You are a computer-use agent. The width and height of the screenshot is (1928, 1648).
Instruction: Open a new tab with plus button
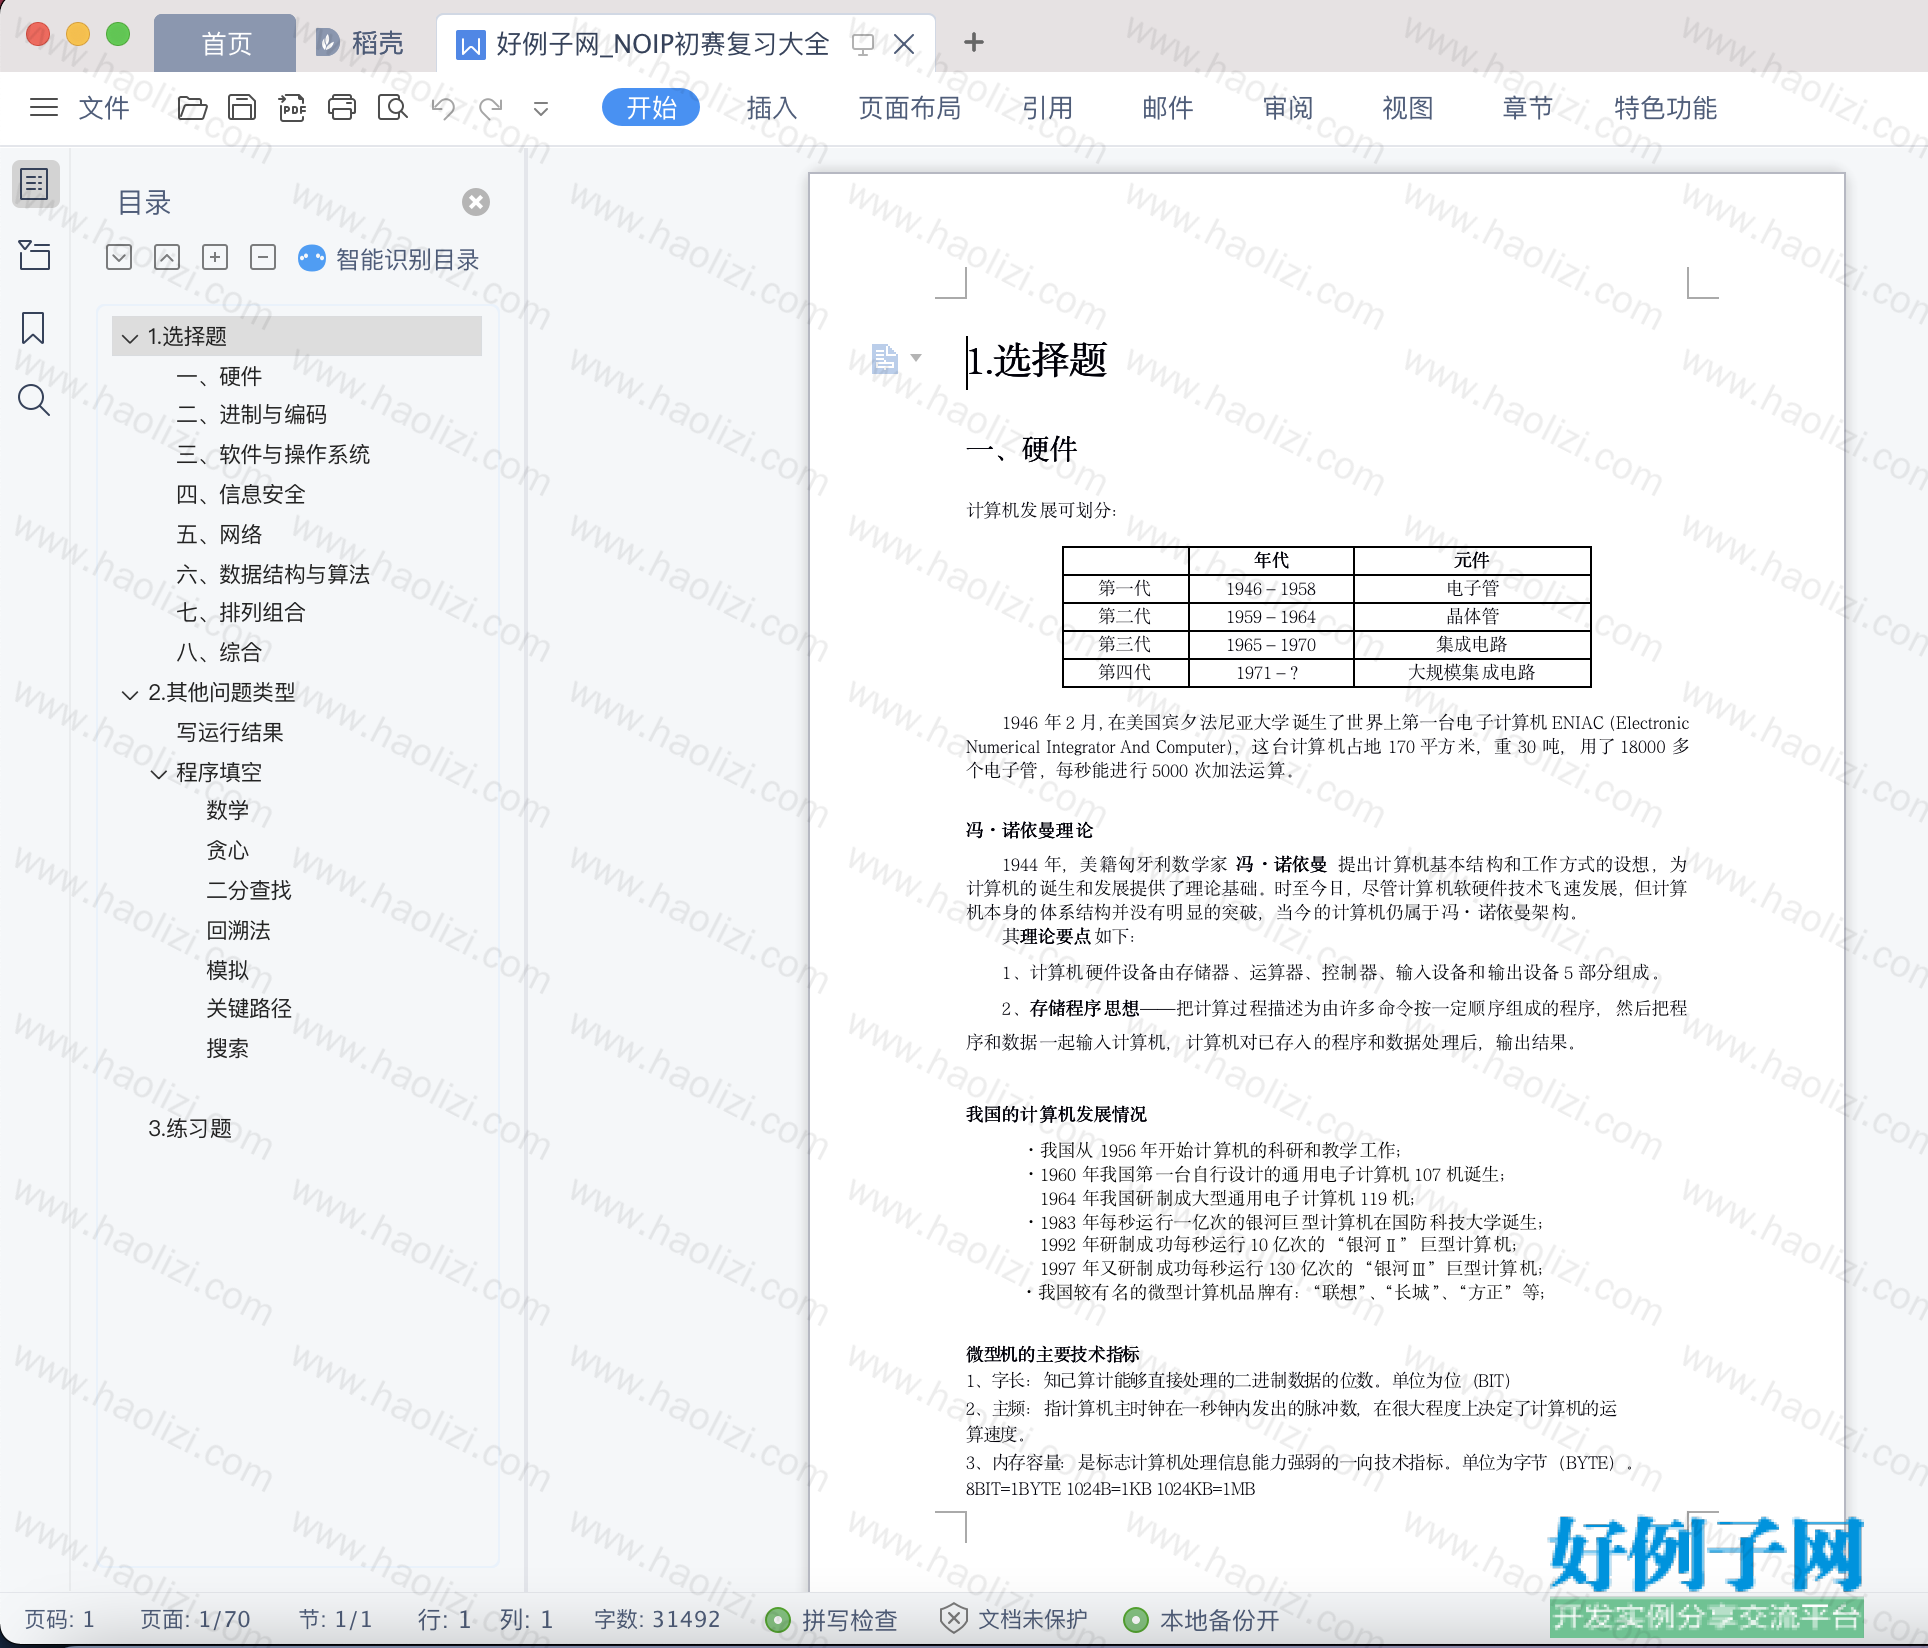pos(974,42)
